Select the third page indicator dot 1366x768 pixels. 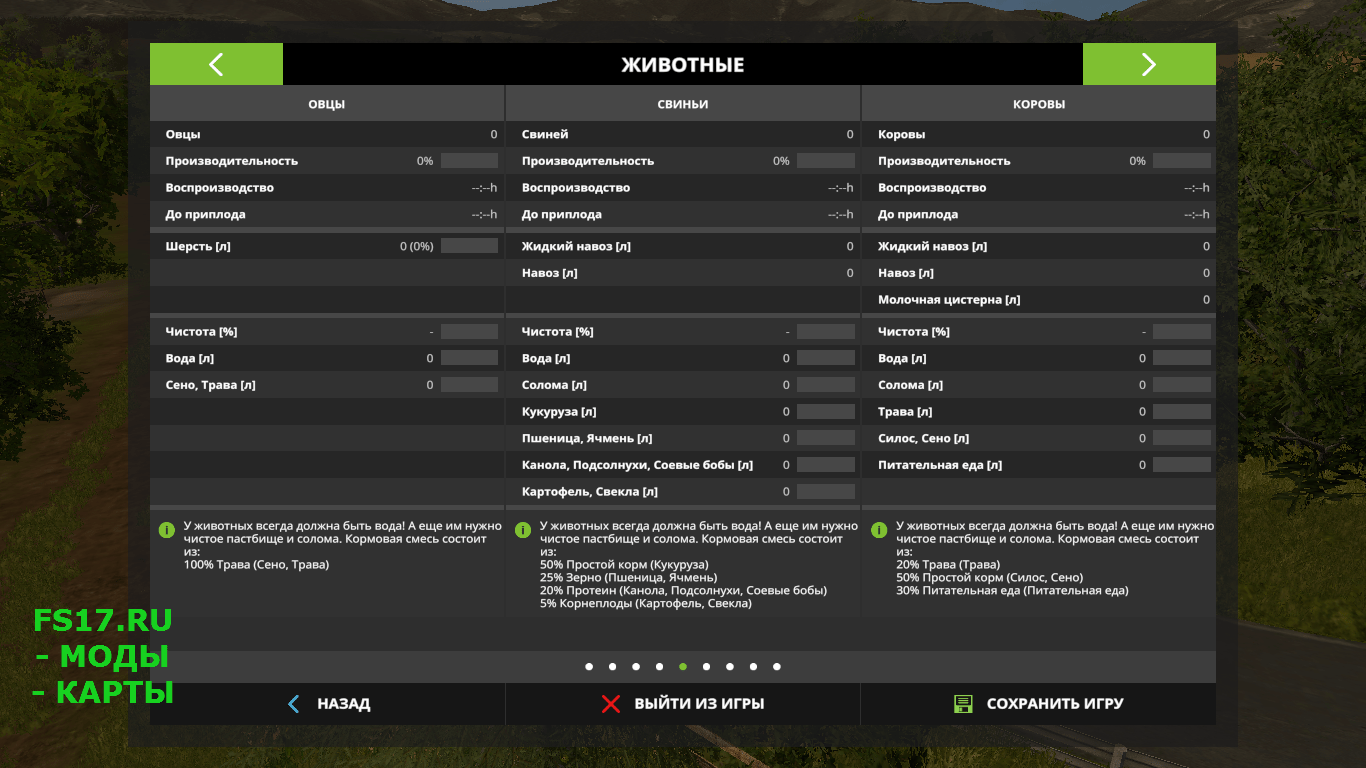coord(636,667)
